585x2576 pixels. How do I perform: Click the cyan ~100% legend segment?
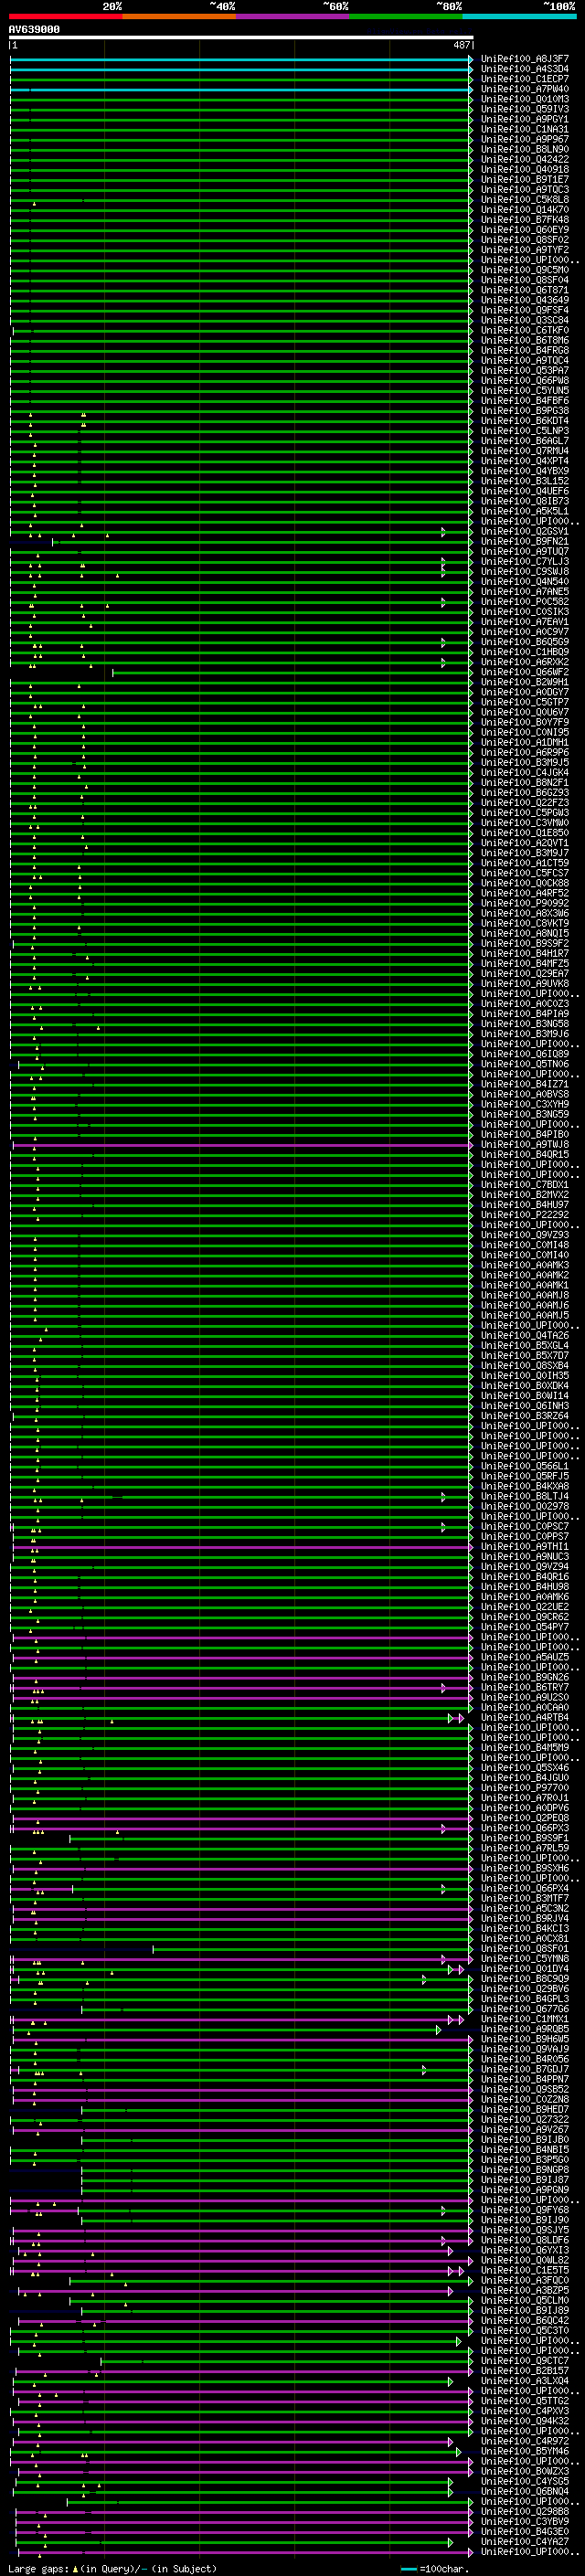click(x=519, y=16)
